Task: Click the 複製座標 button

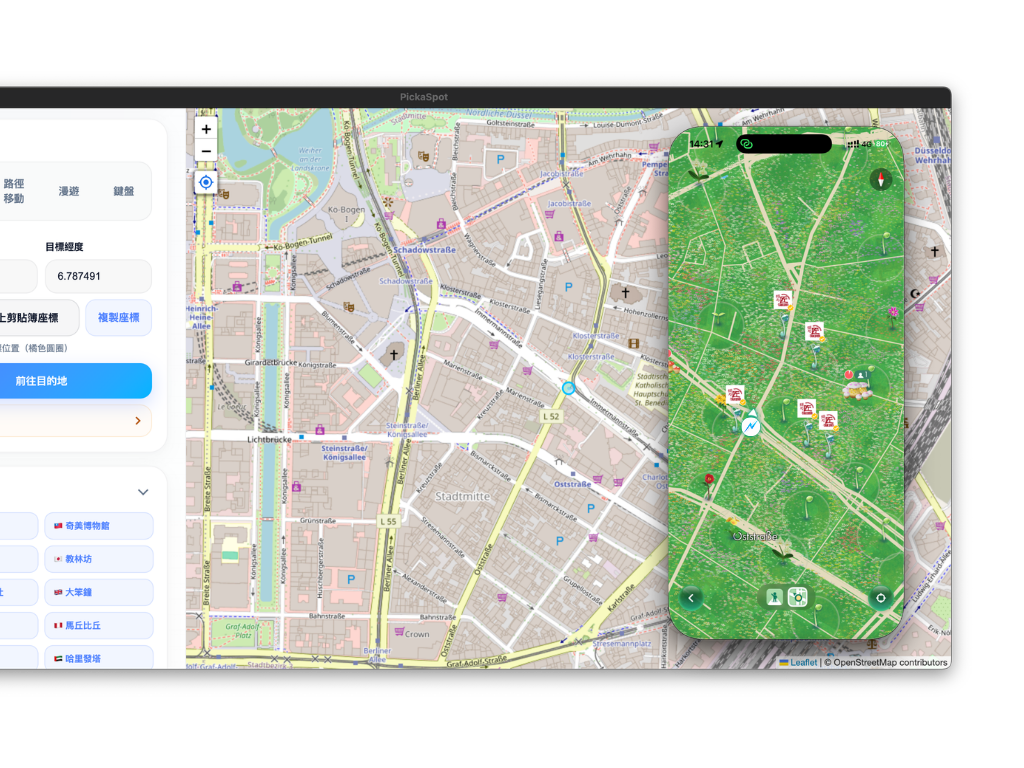Action: pos(118,317)
